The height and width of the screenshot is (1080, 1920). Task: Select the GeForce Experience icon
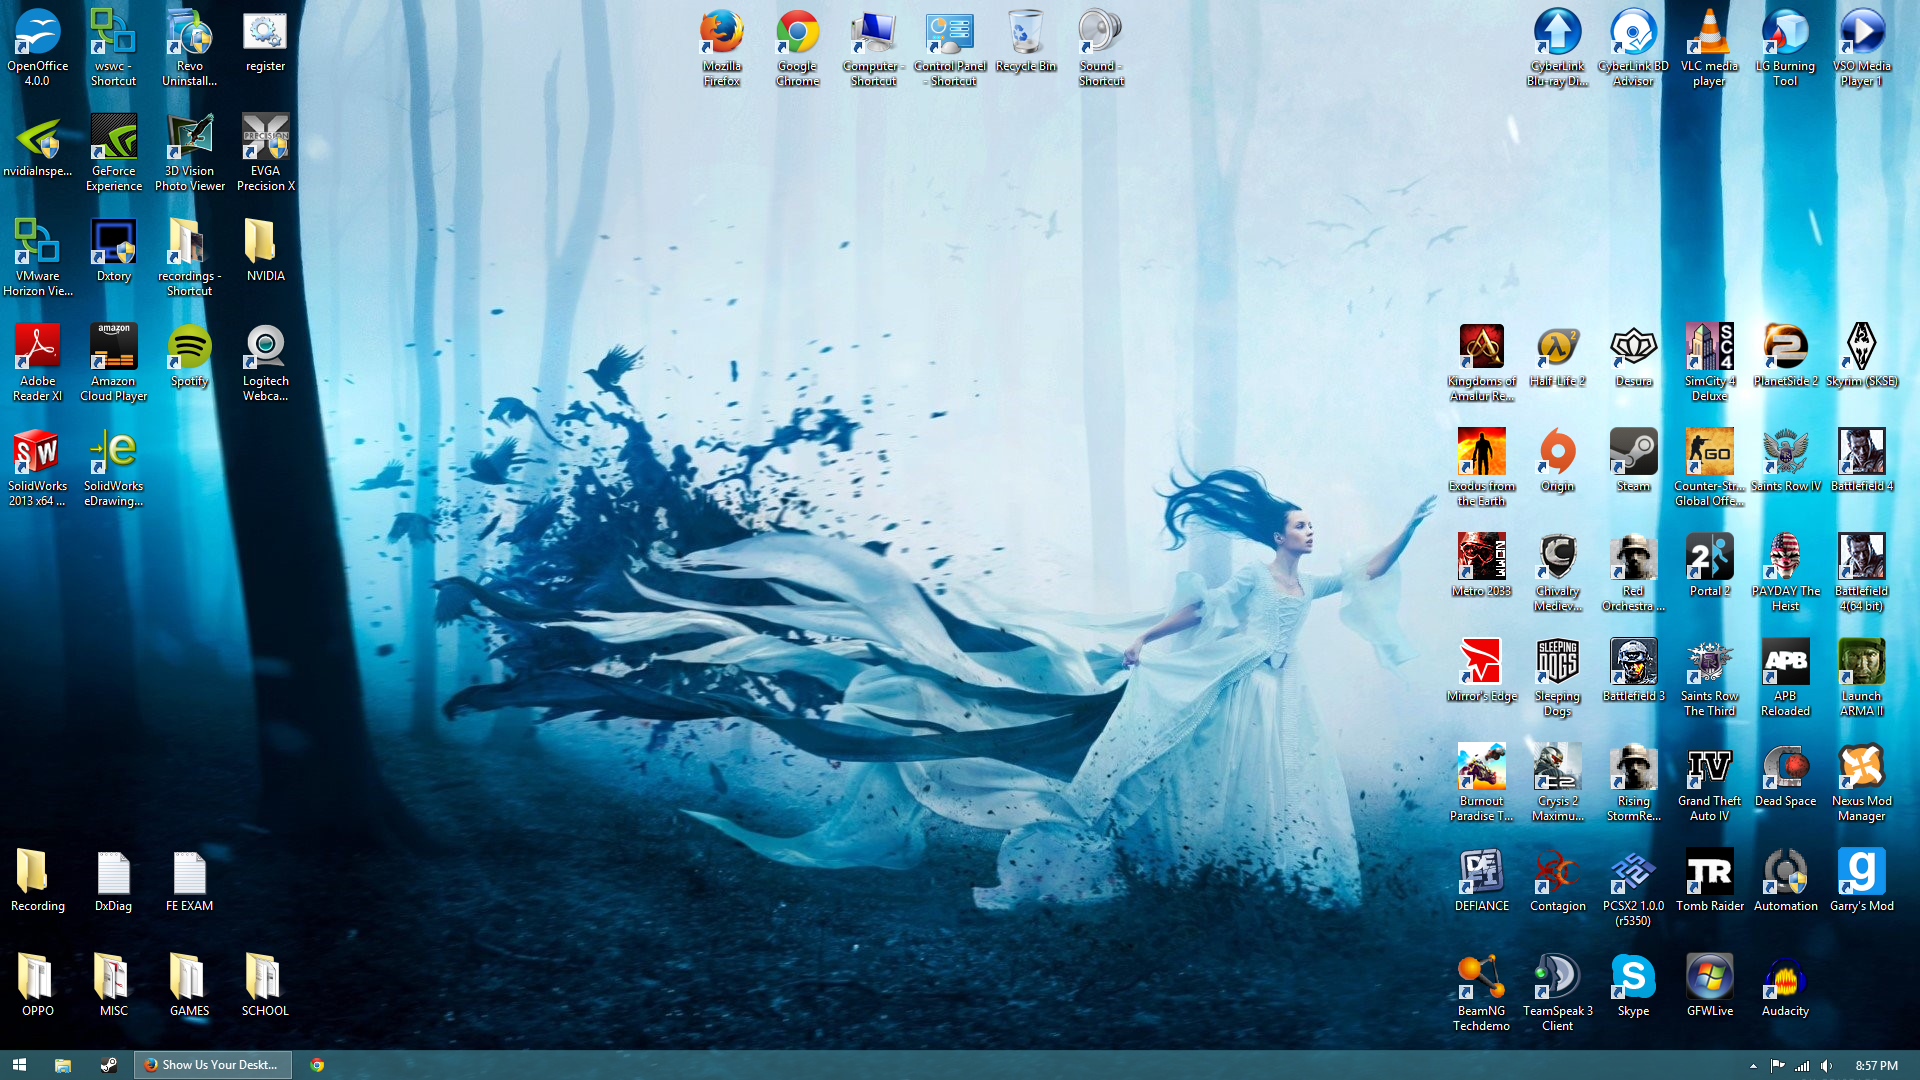coord(114,152)
